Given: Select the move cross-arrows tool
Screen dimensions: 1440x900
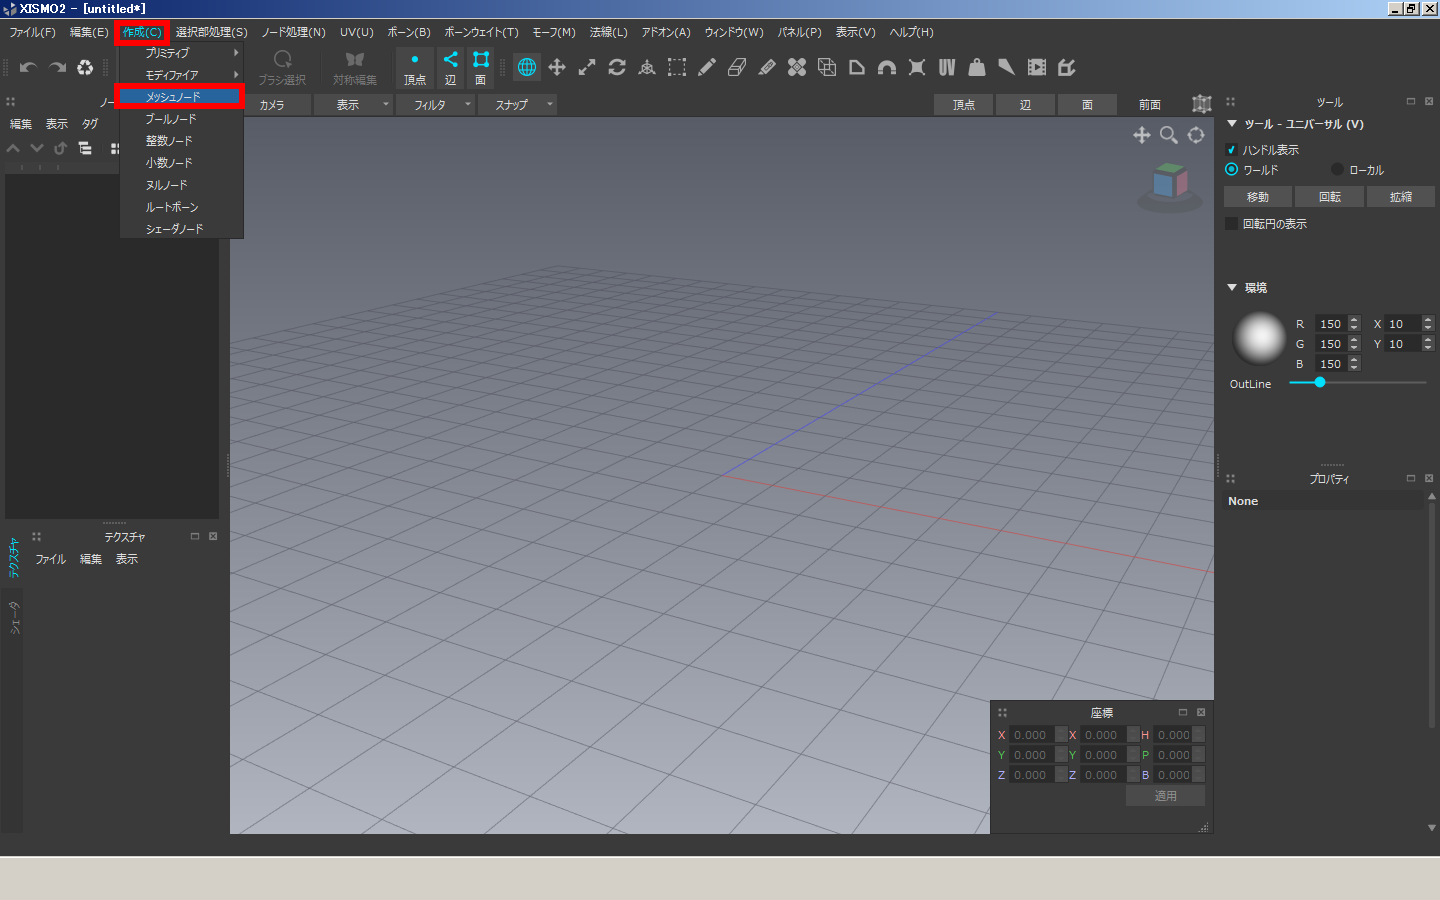Looking at the screenshot, I should pyautogui.click(x=557, y=67).
